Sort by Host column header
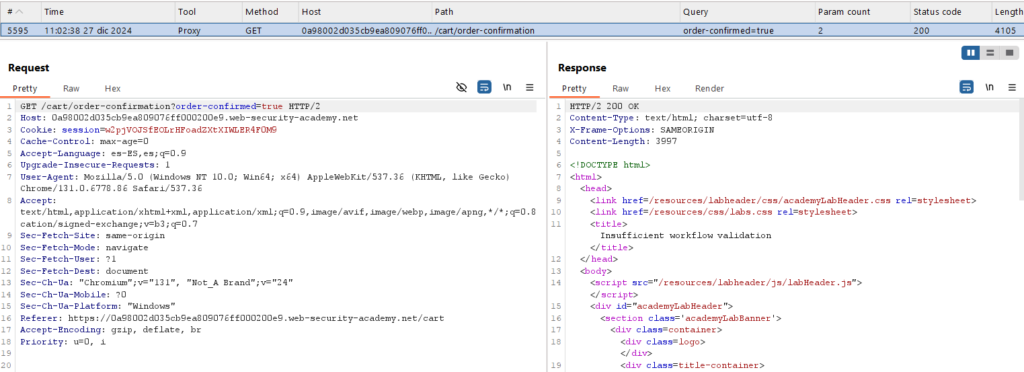This screenshot has width=1024, height=372. click(364, 12)
